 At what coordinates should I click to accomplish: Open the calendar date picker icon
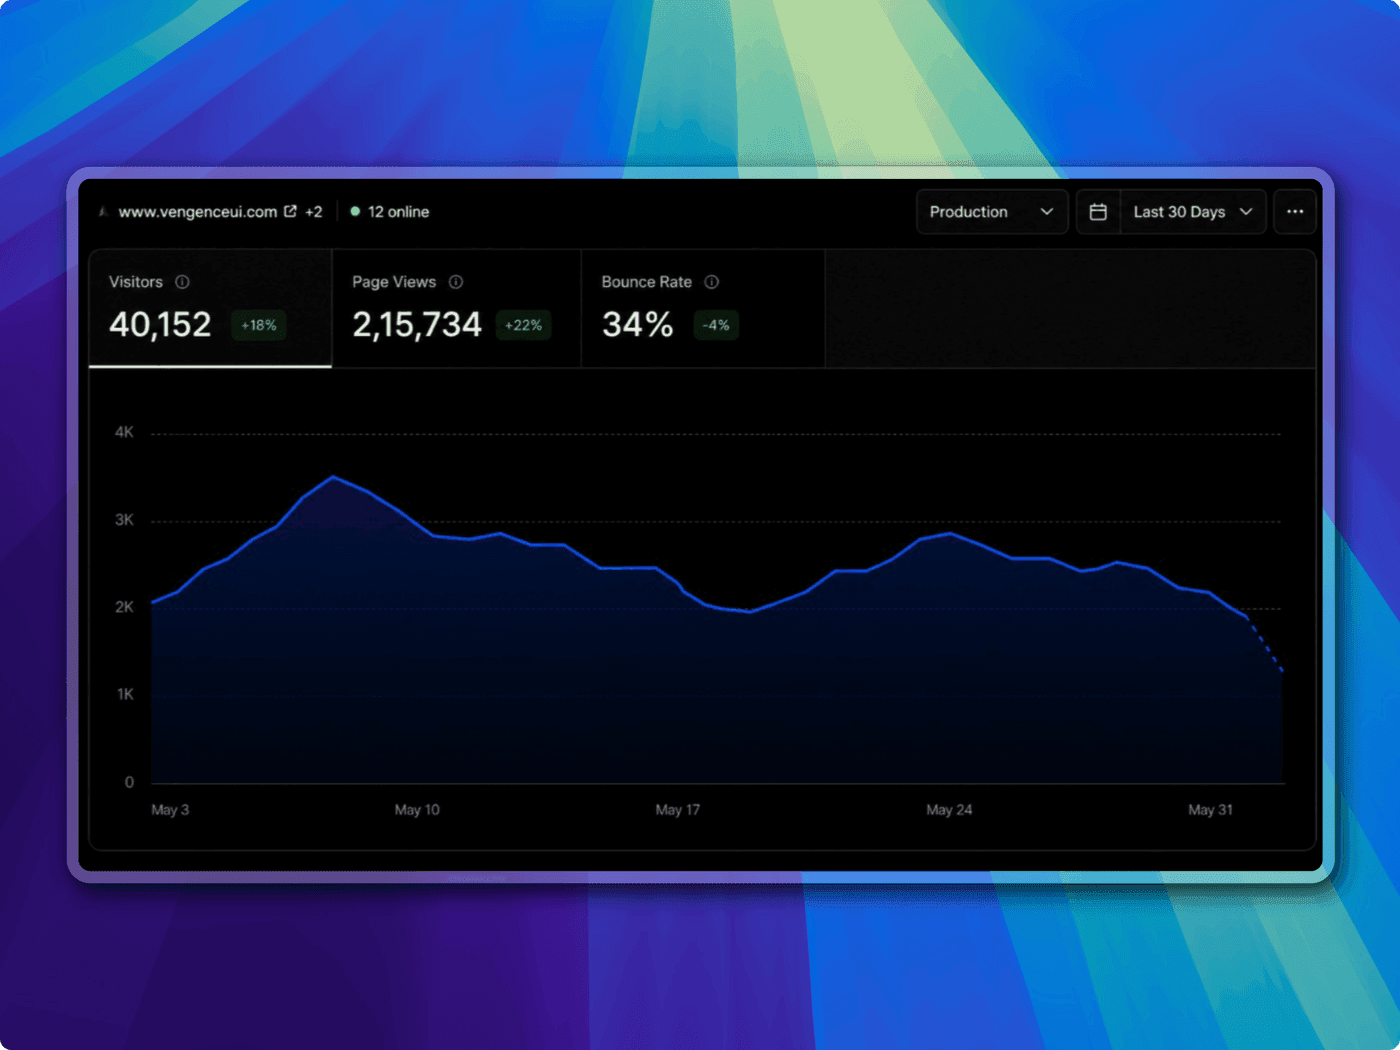point(1098,212)
